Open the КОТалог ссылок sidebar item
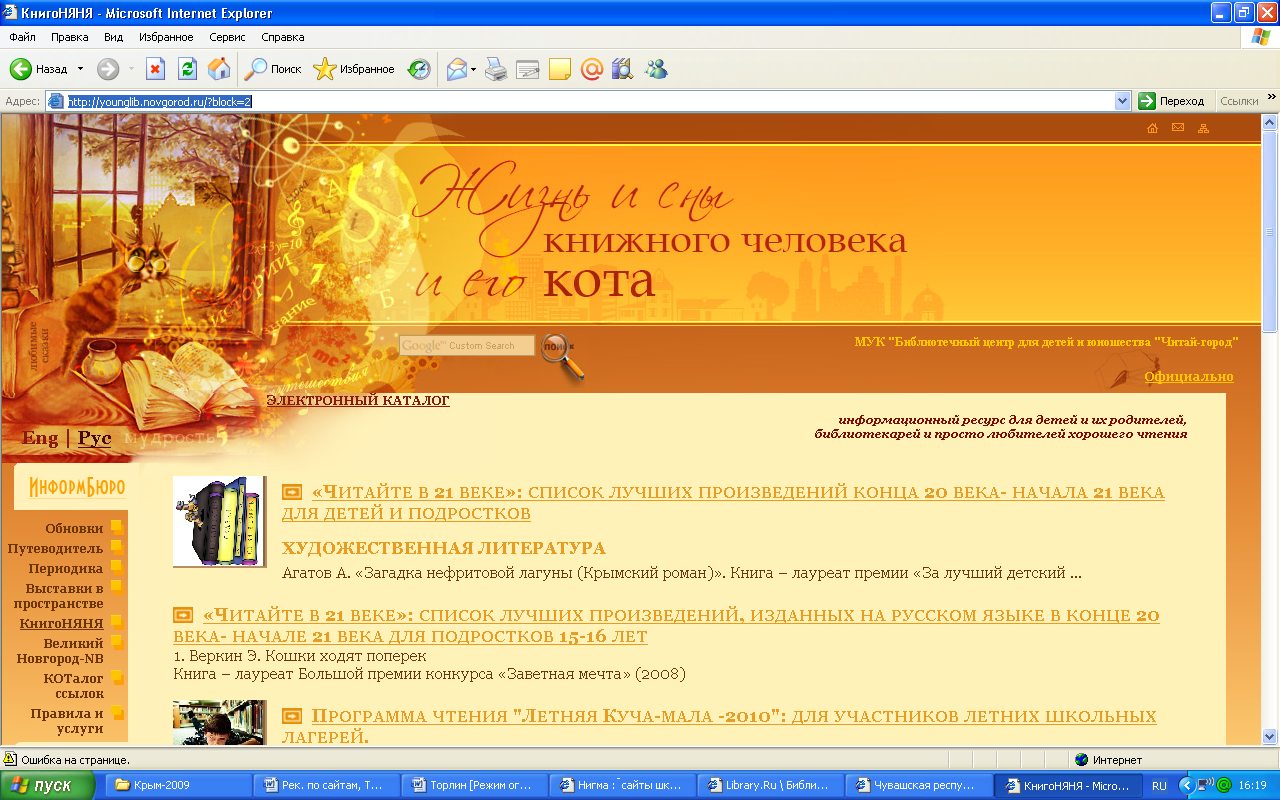Viewport: 1280px width, 800px height. [74, 686]
